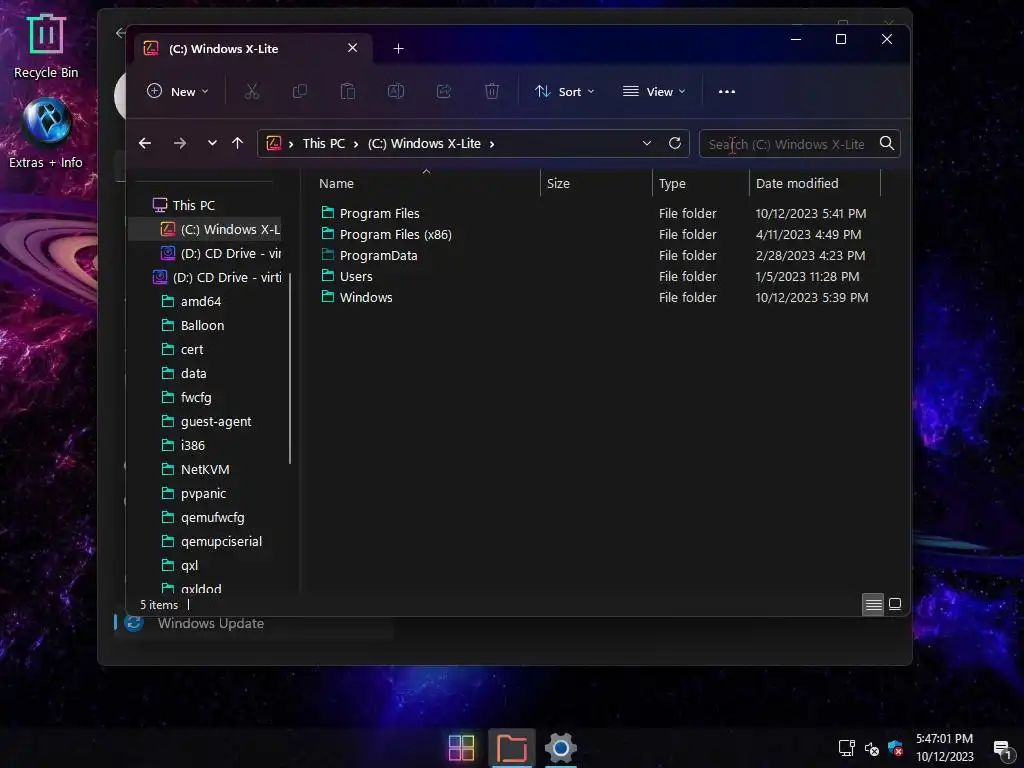Open the Windows Security tray icon
The image size is (1024, 768).
pyautogui.click(x=895, y=748)
